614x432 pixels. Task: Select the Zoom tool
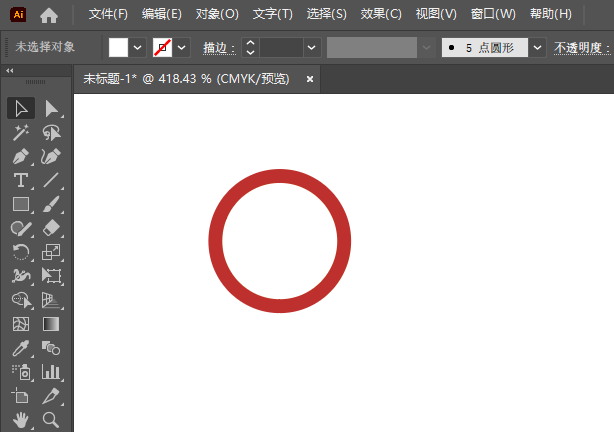coord(51,420)
